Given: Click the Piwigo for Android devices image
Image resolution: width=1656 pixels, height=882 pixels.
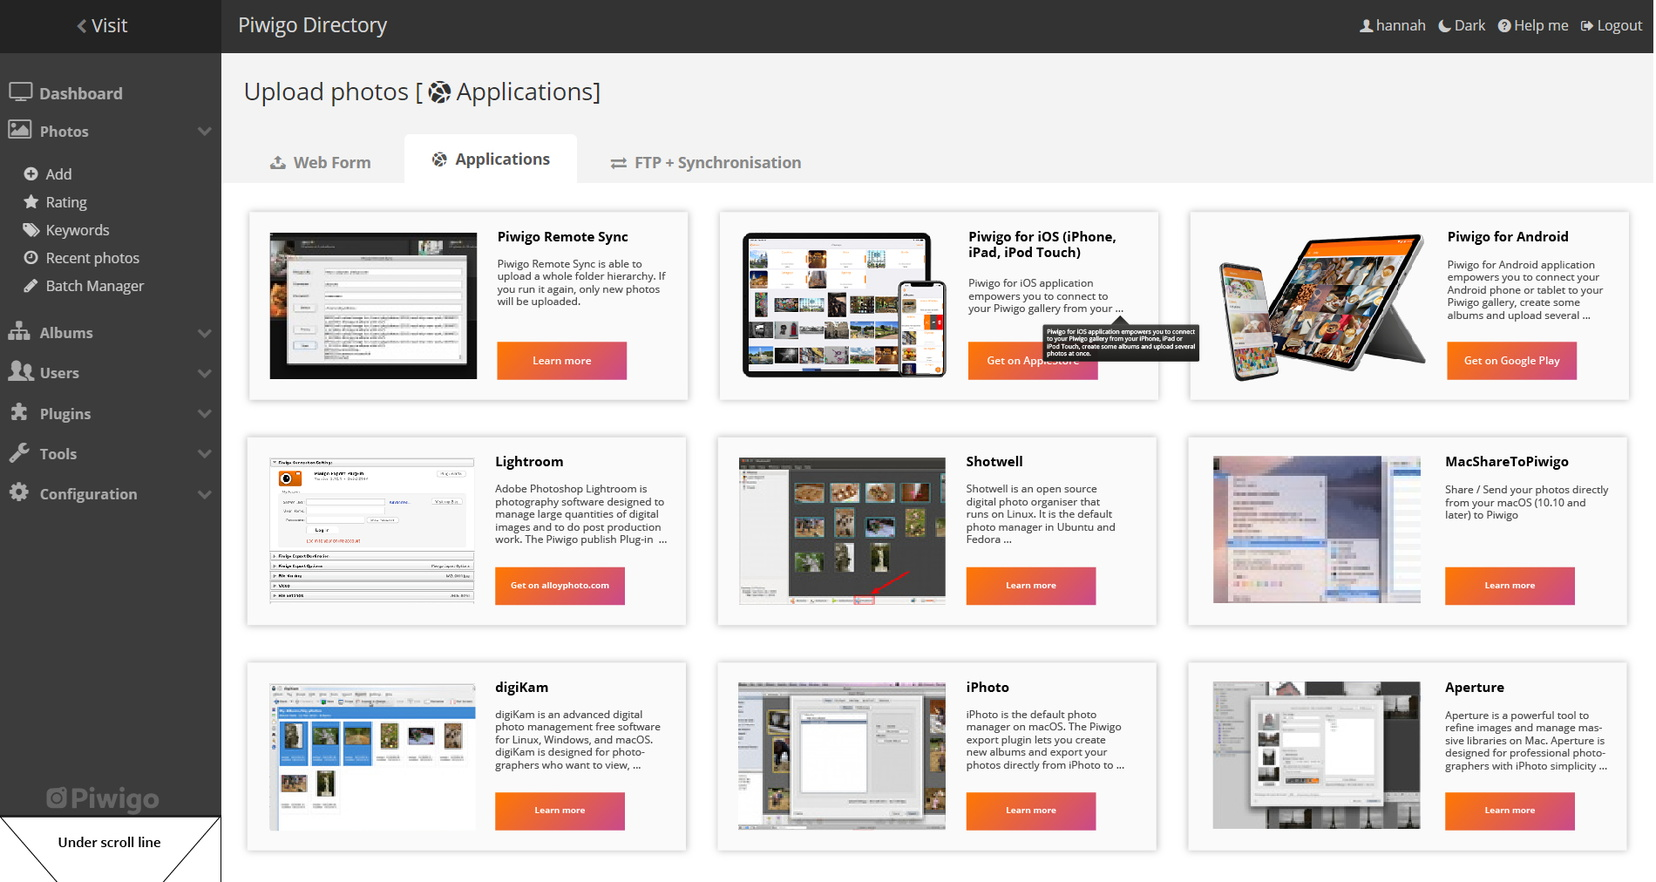Looking at the screenshot, I should 1322,306.
